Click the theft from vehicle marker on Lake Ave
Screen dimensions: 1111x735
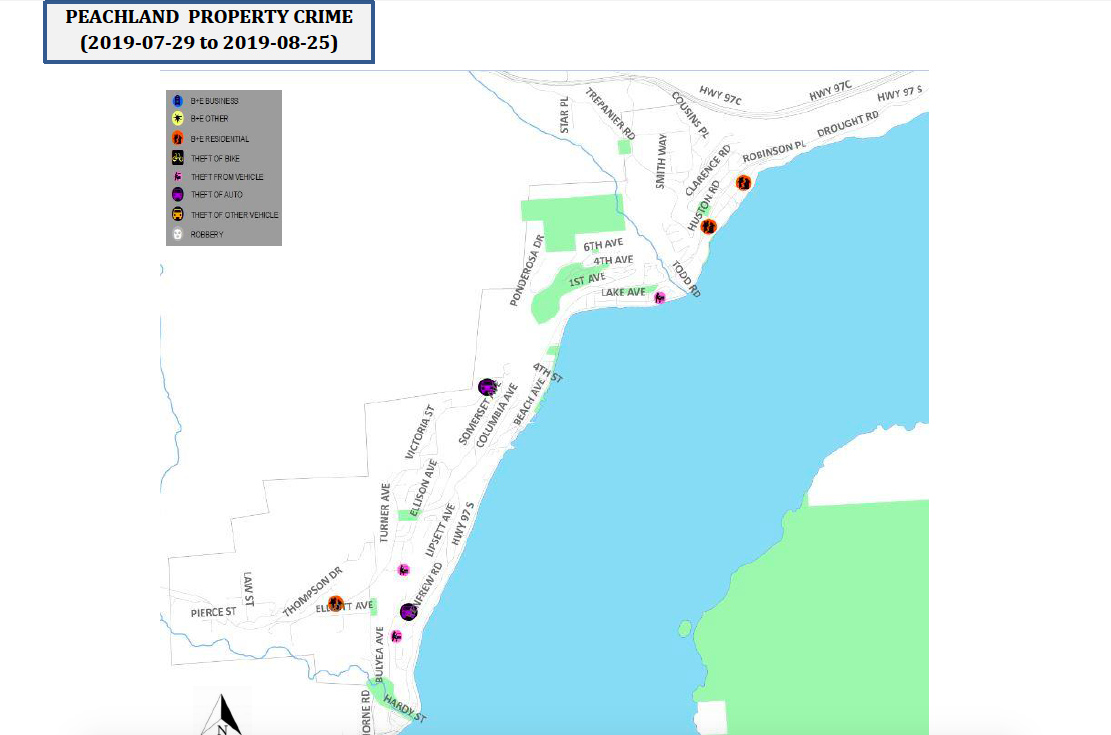(x=660, y=297)
